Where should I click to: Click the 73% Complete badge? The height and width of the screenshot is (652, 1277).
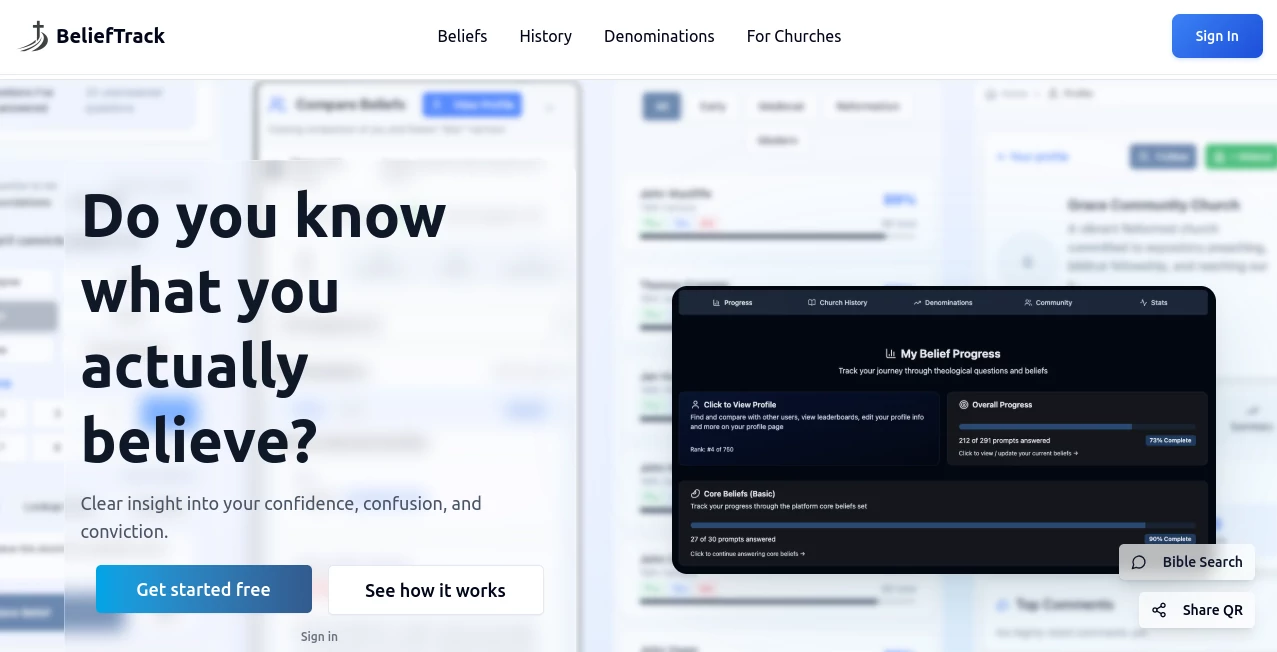point(1170,441)
